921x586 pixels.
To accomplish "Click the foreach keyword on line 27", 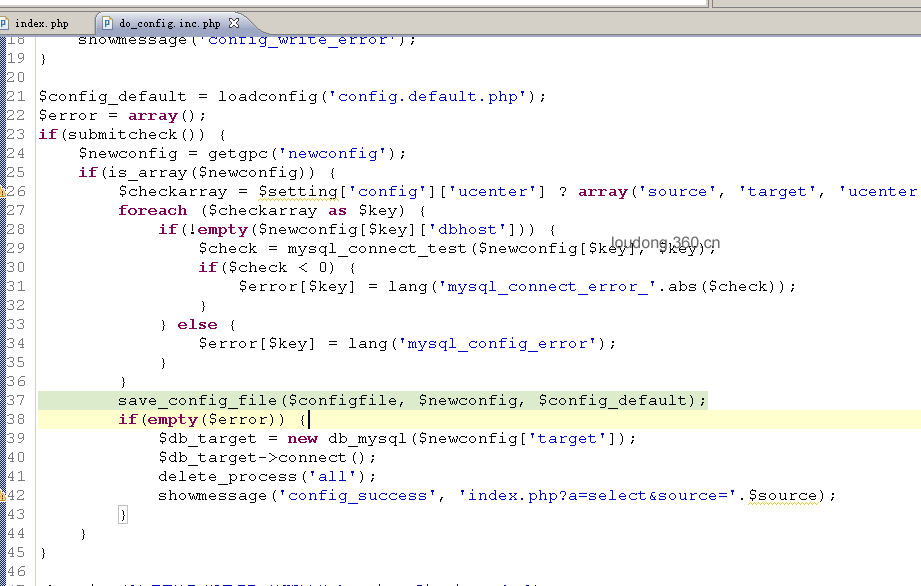I will [x=153, y=210].
